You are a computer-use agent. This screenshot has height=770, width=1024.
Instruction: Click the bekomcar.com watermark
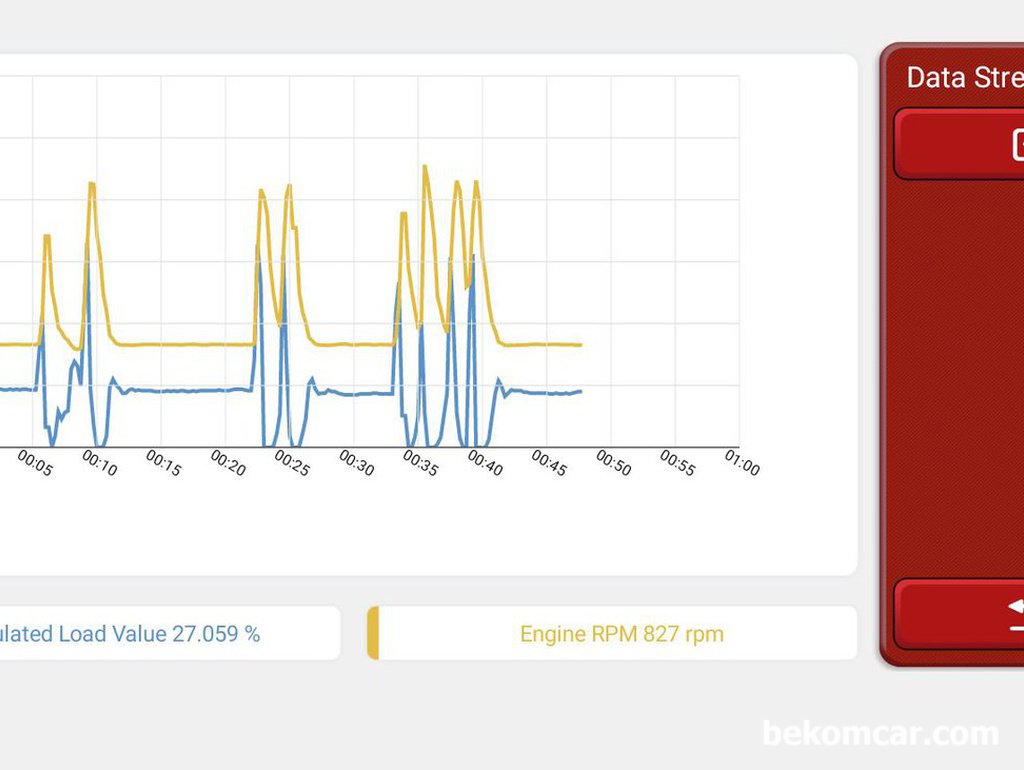click(880, 733)
